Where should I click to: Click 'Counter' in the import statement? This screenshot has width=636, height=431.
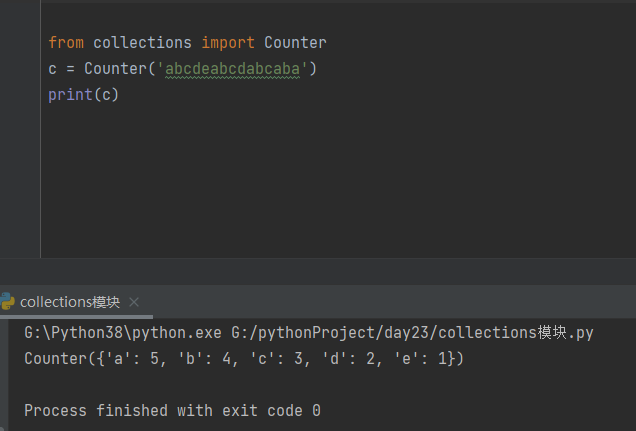point(295,43)
